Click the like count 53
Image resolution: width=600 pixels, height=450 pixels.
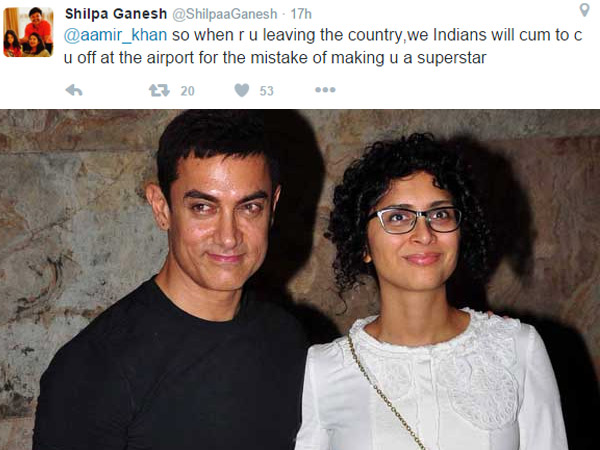pyautogui.click(x=266, y=91)
